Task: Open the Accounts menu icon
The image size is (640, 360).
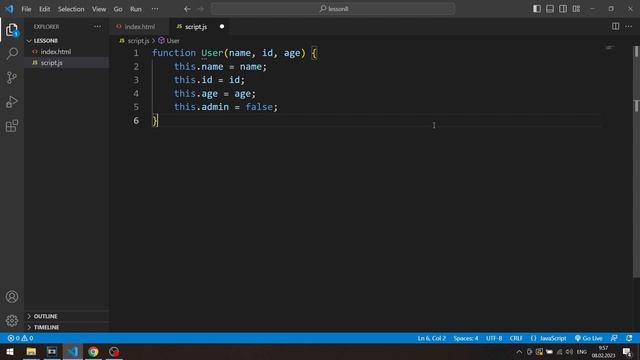Action: tap(12, 297)
